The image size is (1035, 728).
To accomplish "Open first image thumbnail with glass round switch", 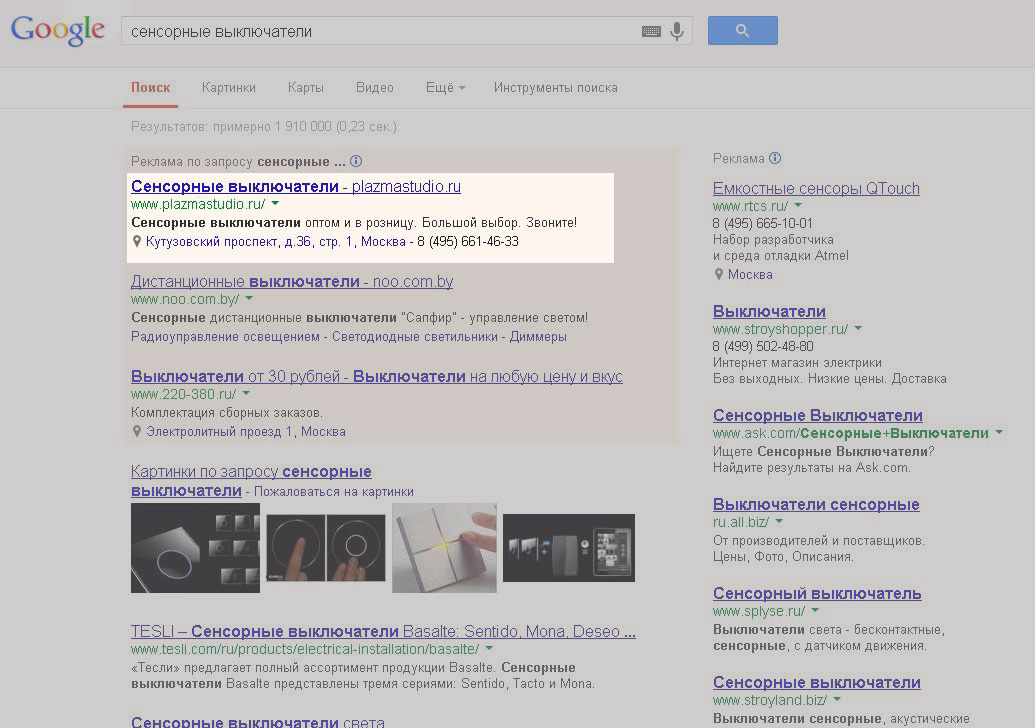I will [x=195, y=548].
